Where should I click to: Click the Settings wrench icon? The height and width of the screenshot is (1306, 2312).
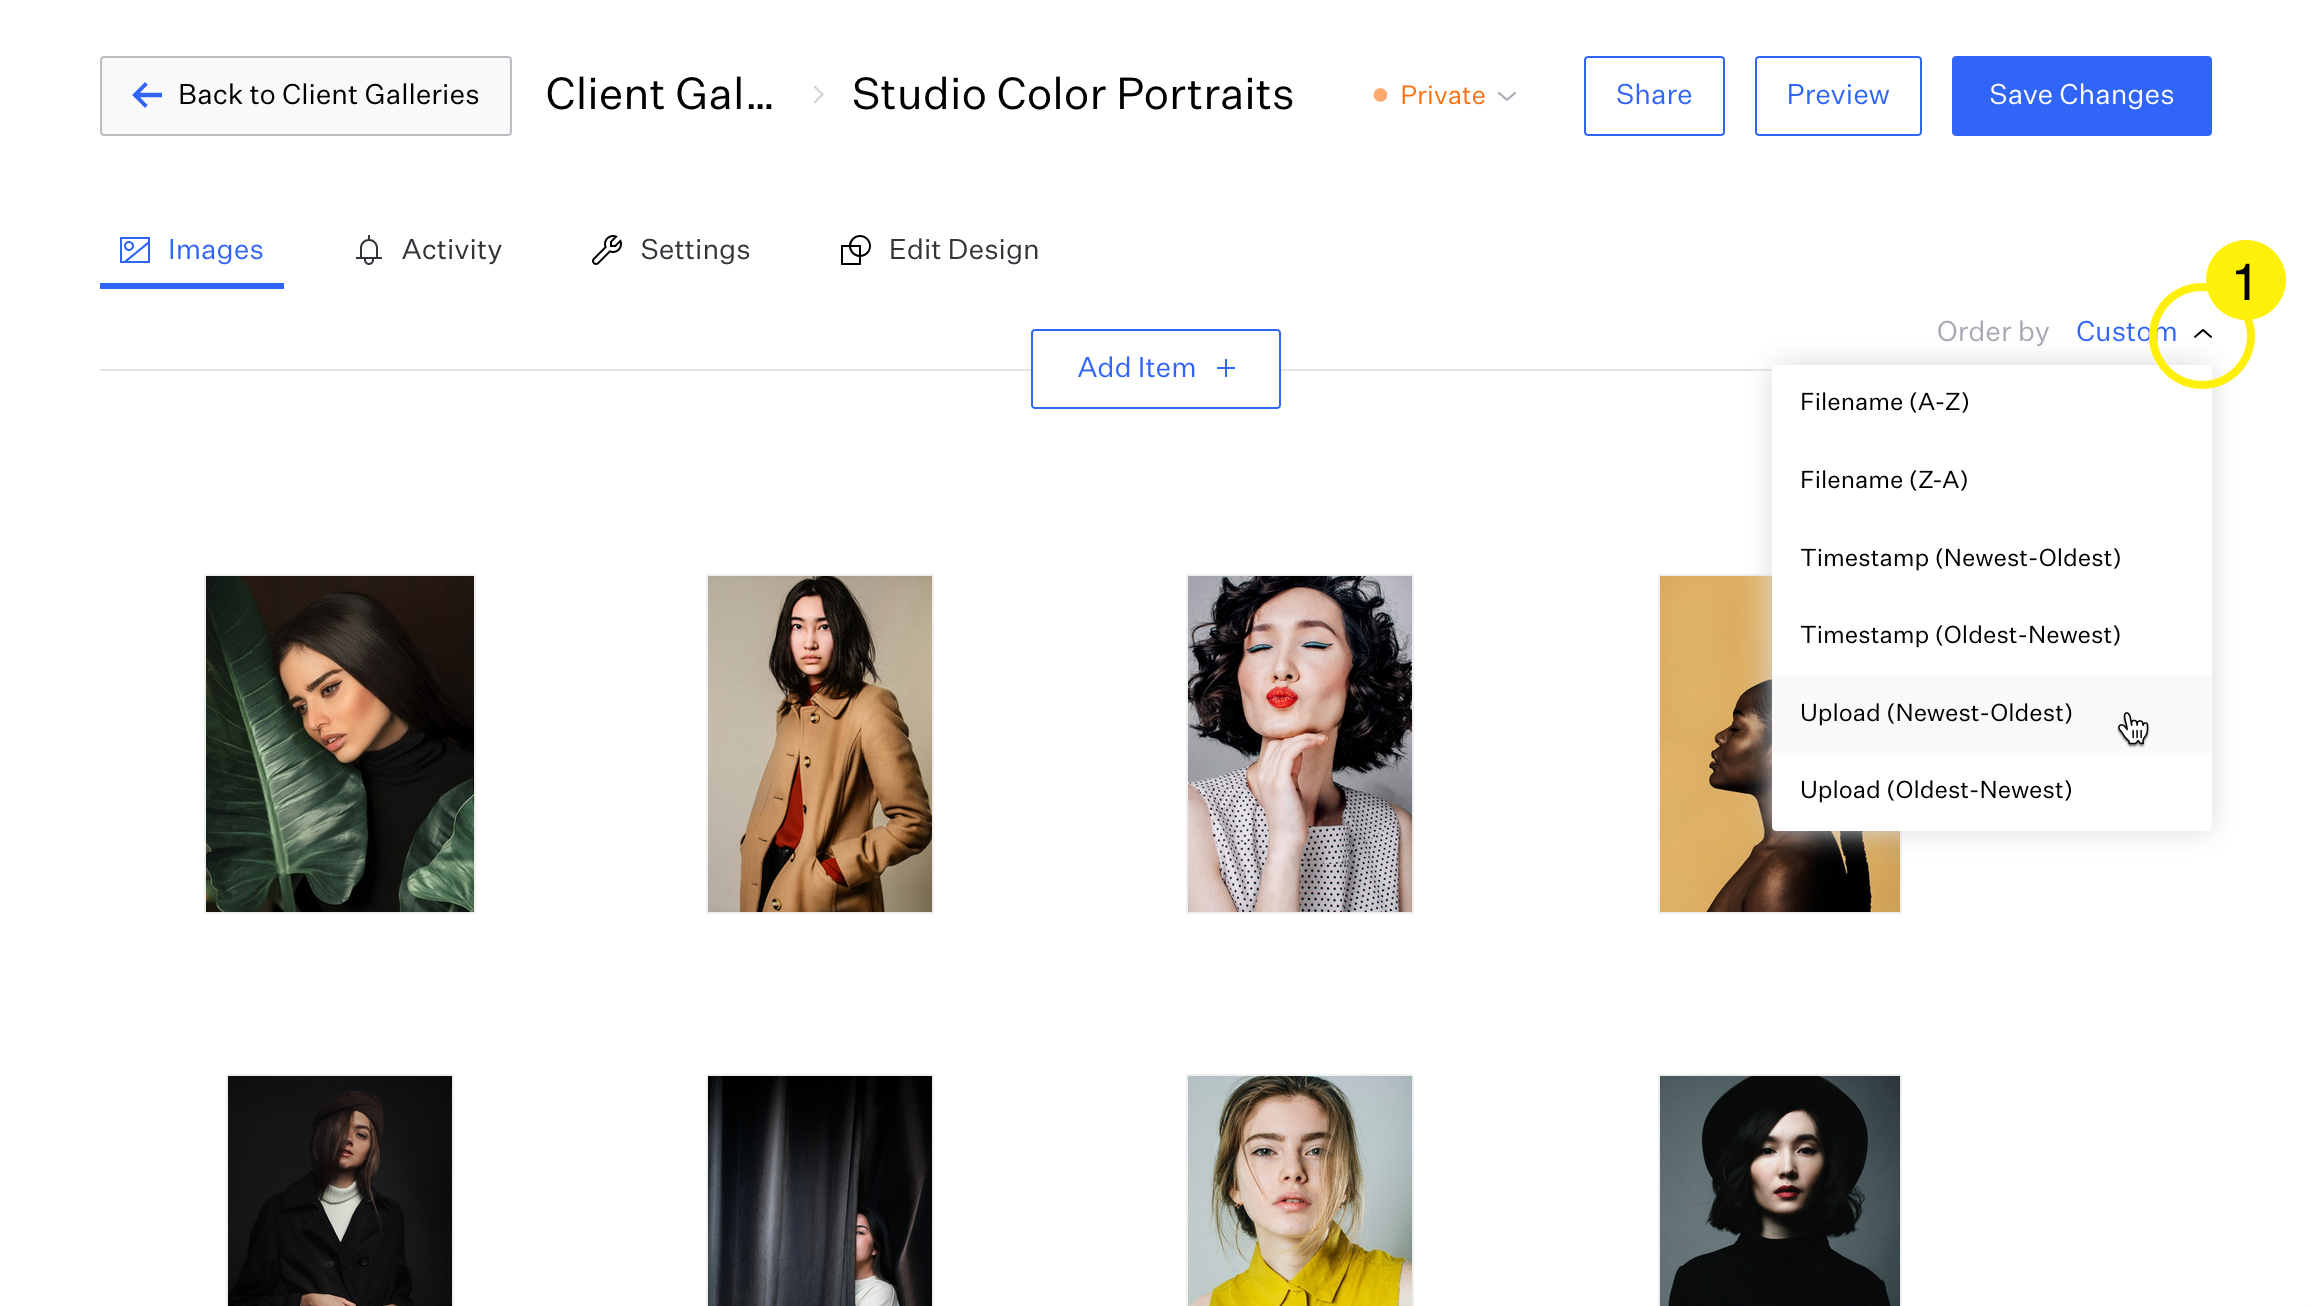click(607, 250)
